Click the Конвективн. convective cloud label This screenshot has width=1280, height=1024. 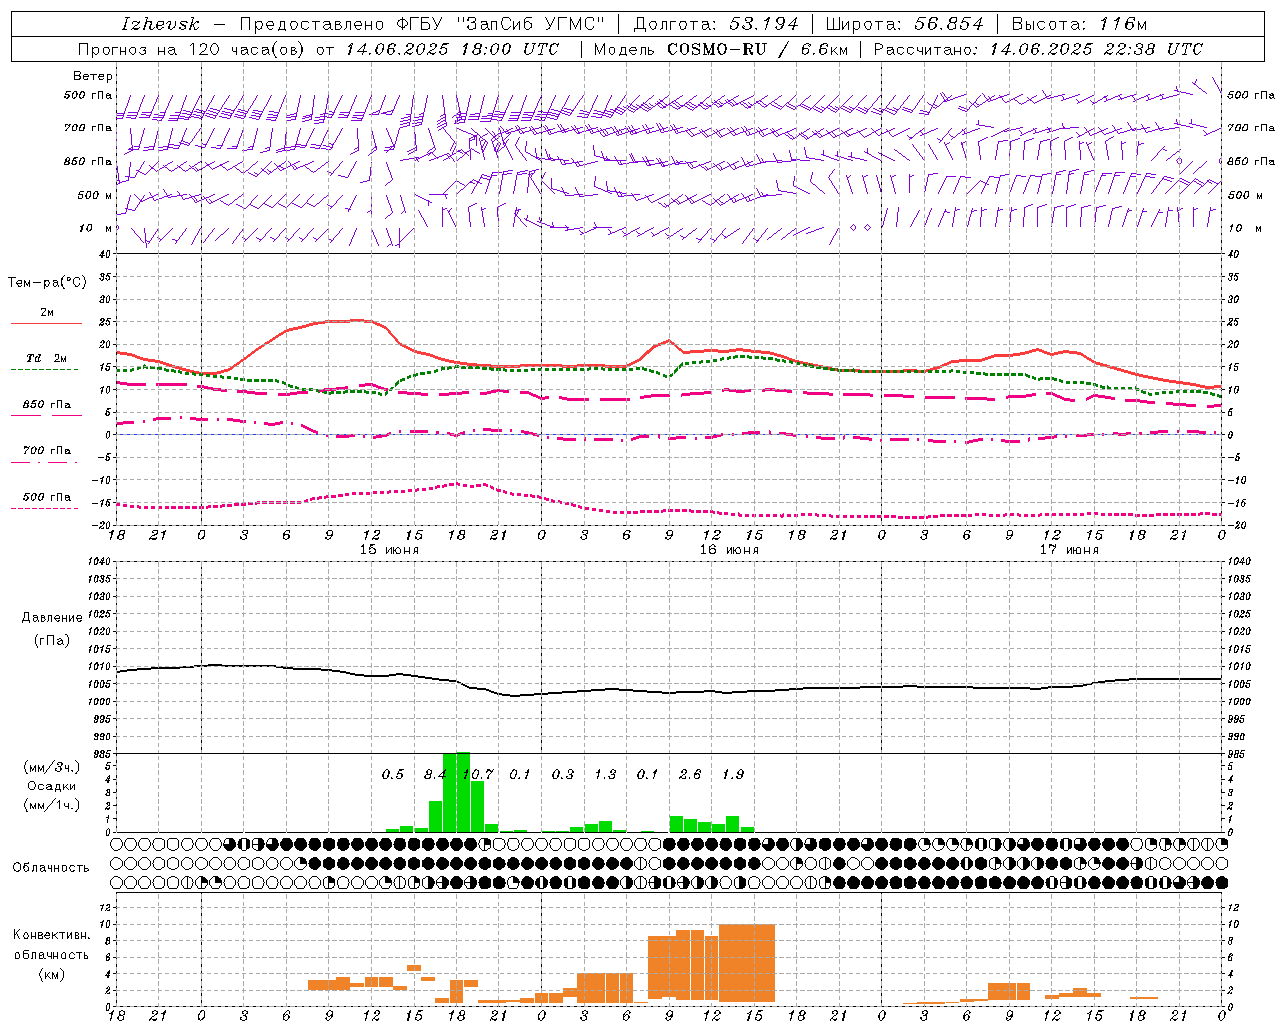pyautogui.click(x=51, y=935)
